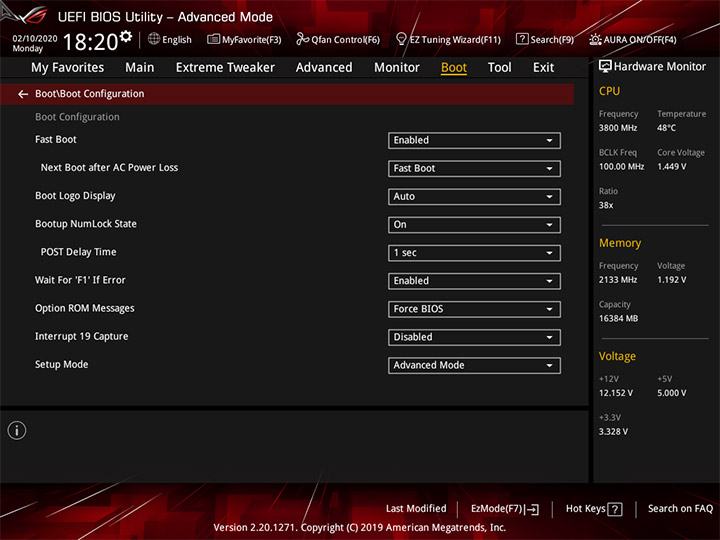Click the memory capacity 16384 MB value
The width and height of the screenshot is (720, 540).
tap(618, 319)
